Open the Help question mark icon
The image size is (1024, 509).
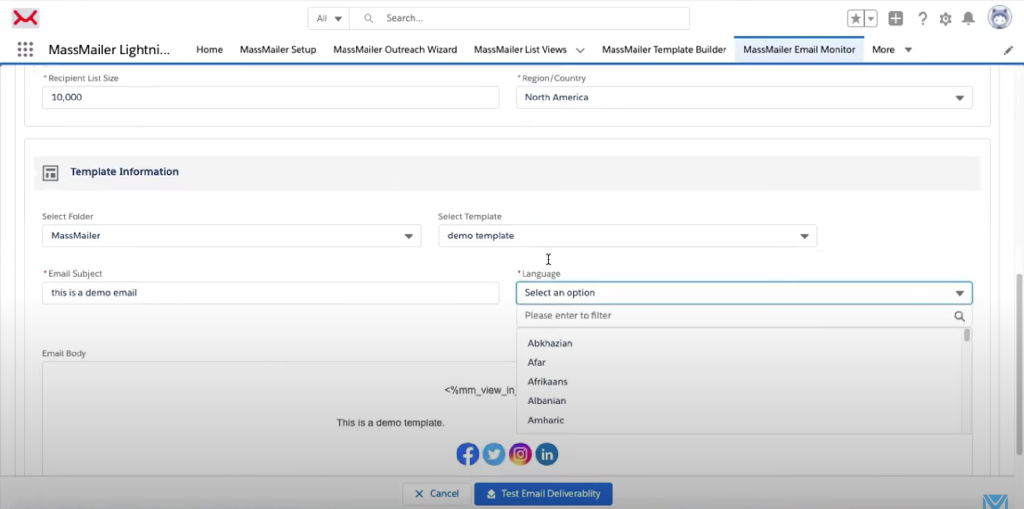click(x=922, y=19)
